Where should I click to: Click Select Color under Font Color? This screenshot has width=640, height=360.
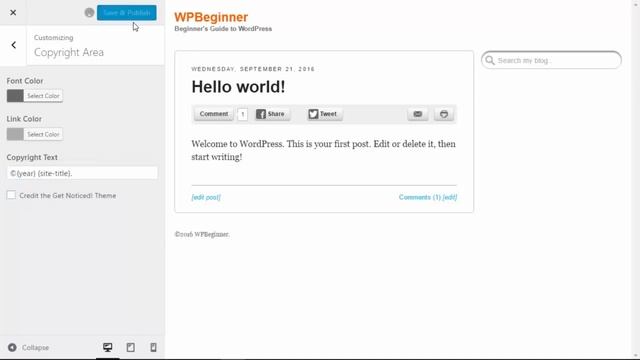coord(43,96)
